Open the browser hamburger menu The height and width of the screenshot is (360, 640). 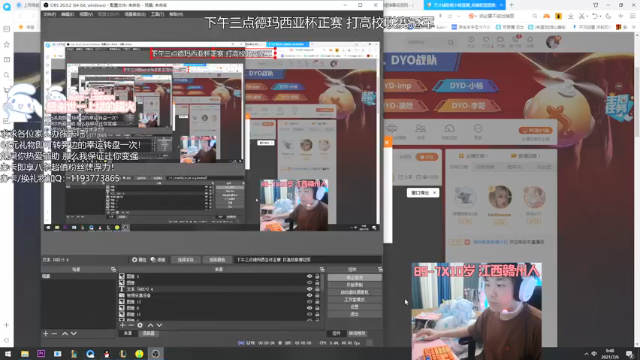coord(633,16)
